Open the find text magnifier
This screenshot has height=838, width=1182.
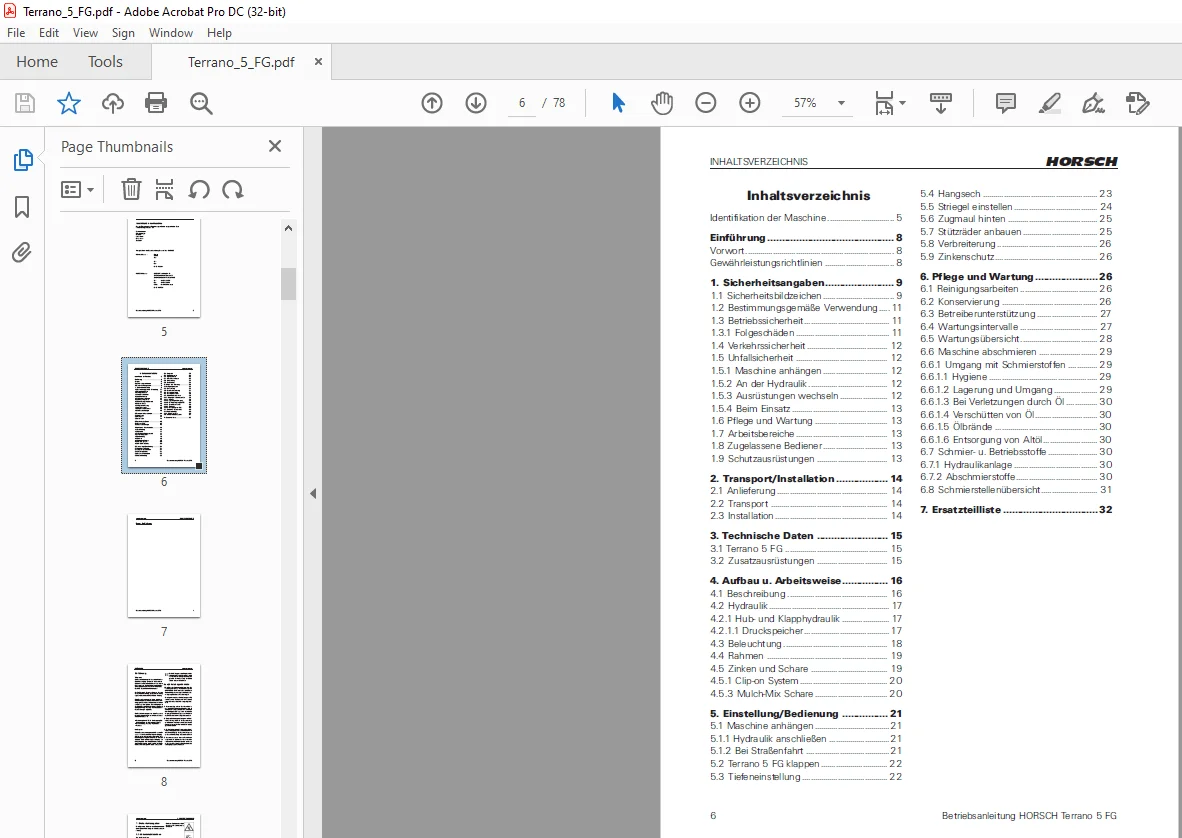(201, 103)
